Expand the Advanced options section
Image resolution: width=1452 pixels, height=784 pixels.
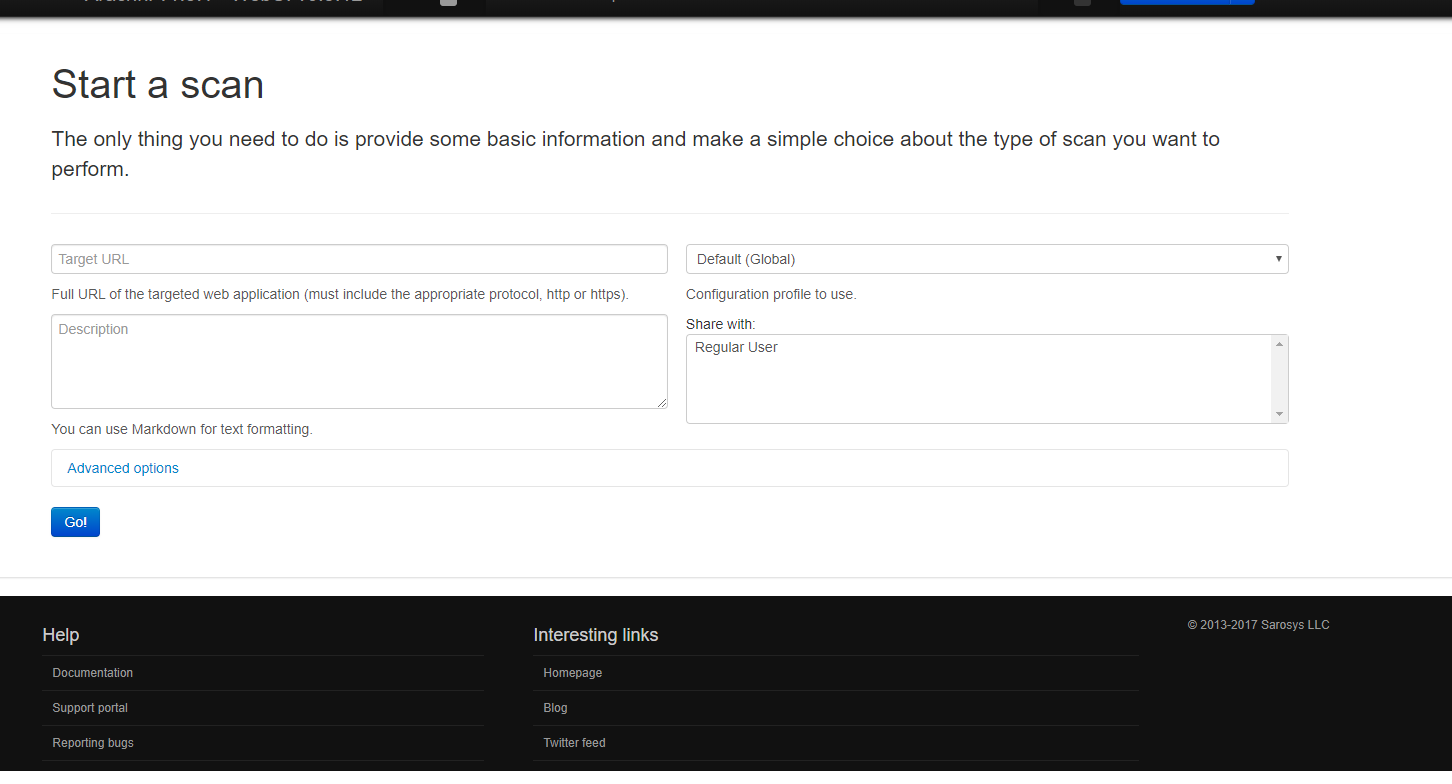pyautogui.click(x=123, y=468)
